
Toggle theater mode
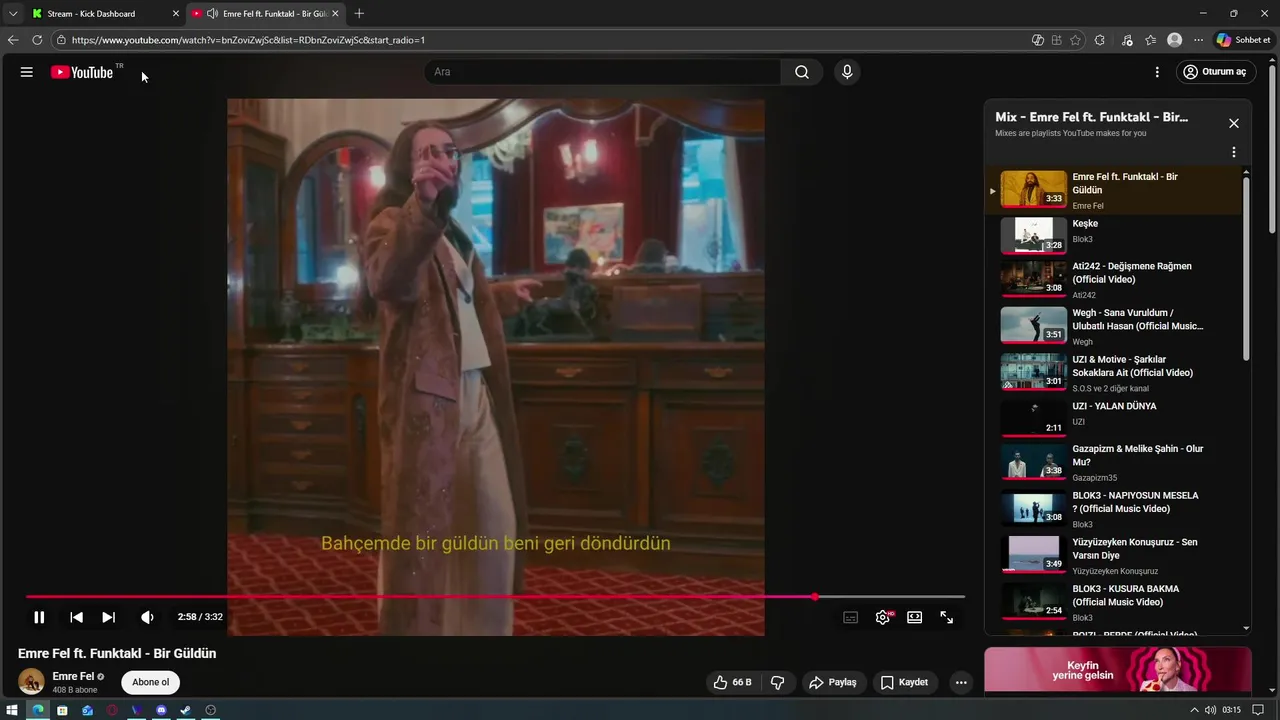(x=914, y=617)
